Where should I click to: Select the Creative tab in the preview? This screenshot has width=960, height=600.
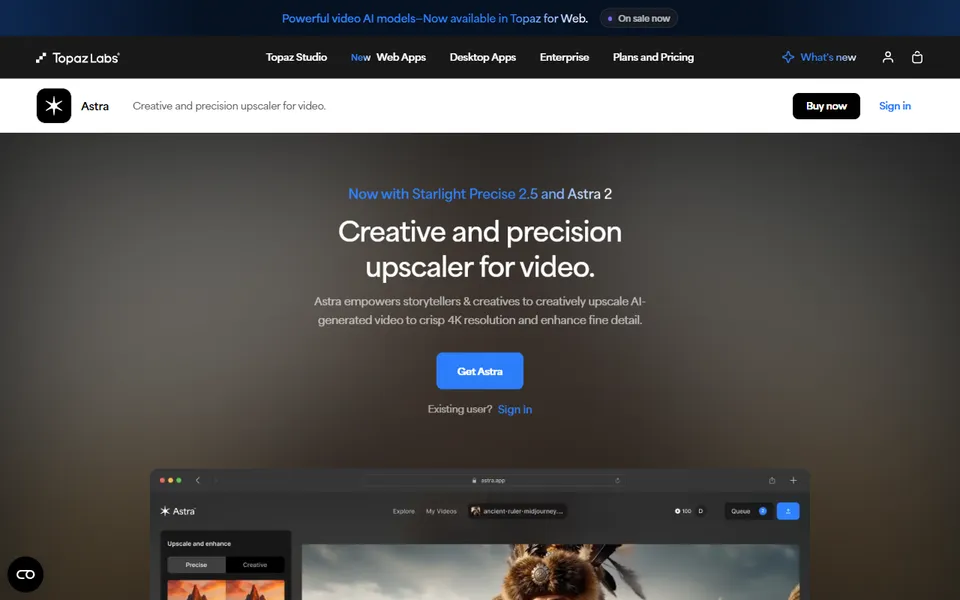click(x=255, y=565)
